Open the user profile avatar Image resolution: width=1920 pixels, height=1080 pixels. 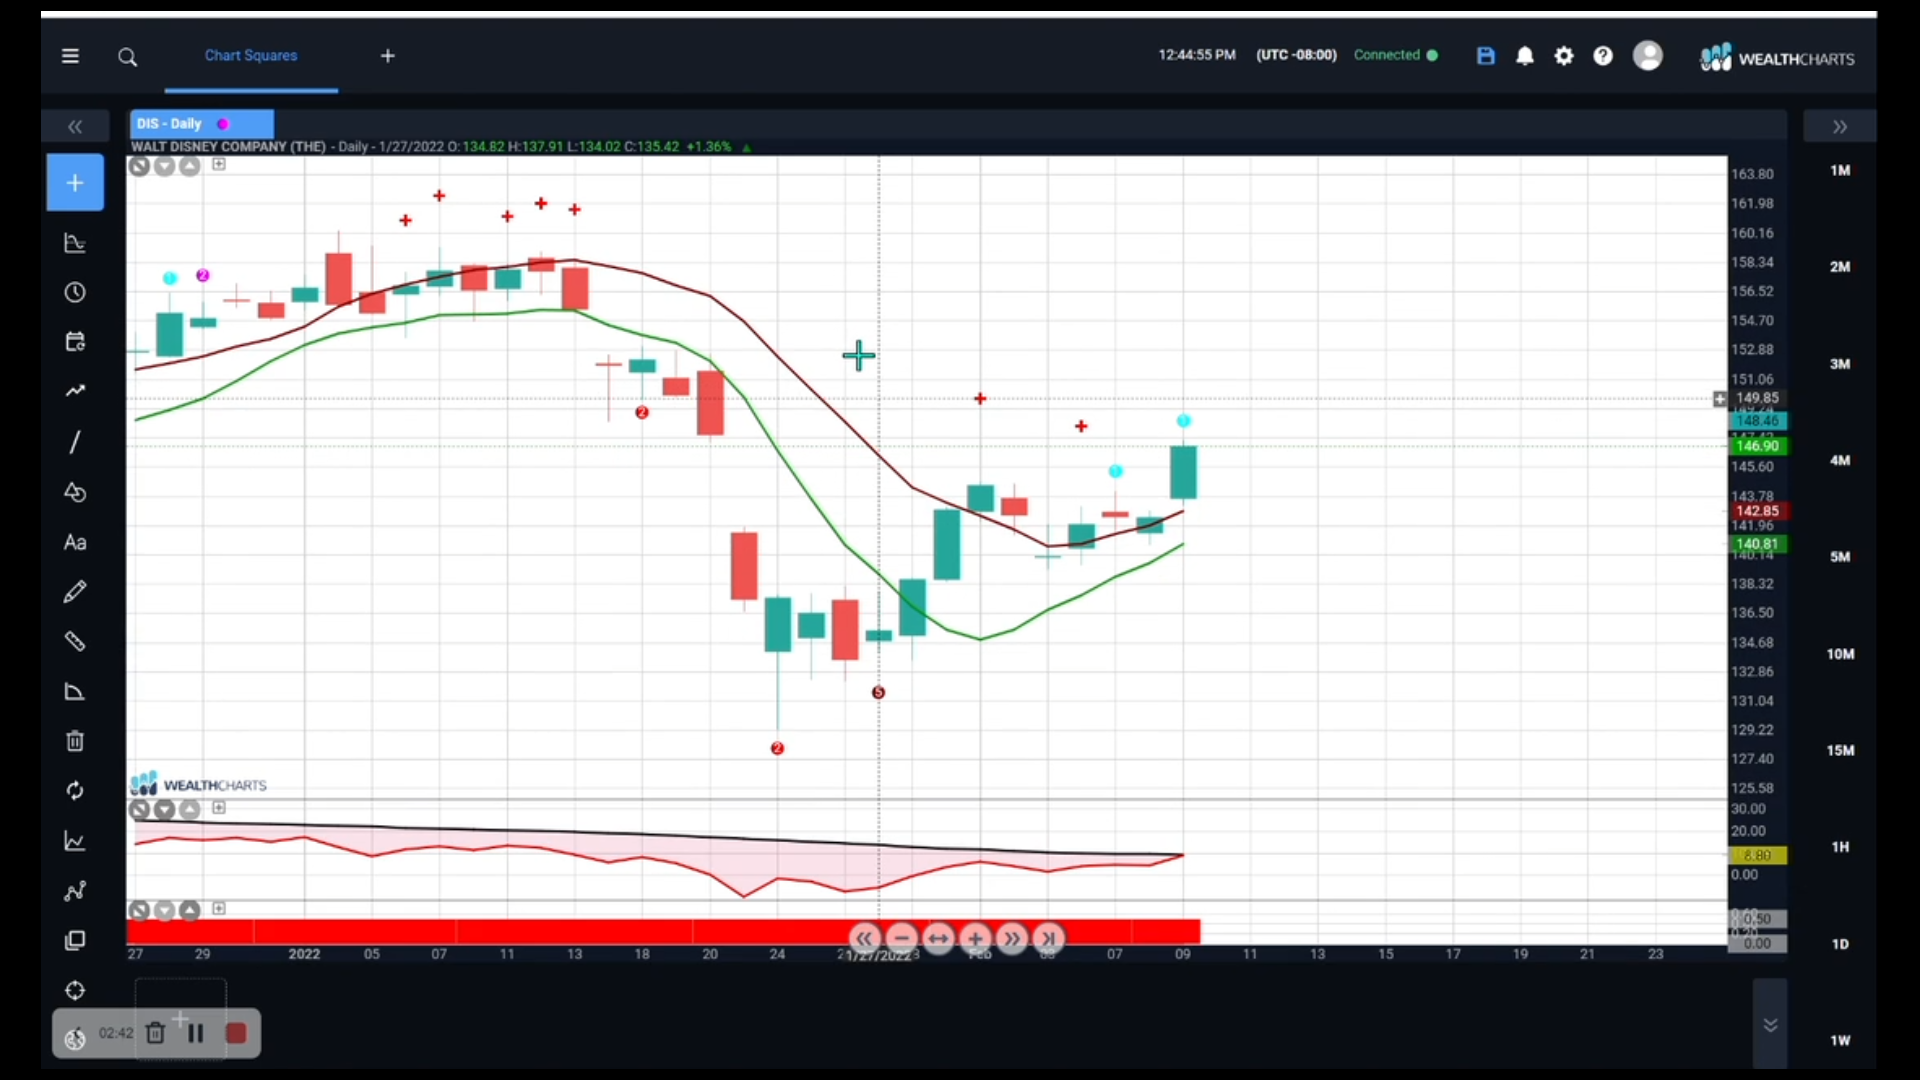click(1648, 55)
